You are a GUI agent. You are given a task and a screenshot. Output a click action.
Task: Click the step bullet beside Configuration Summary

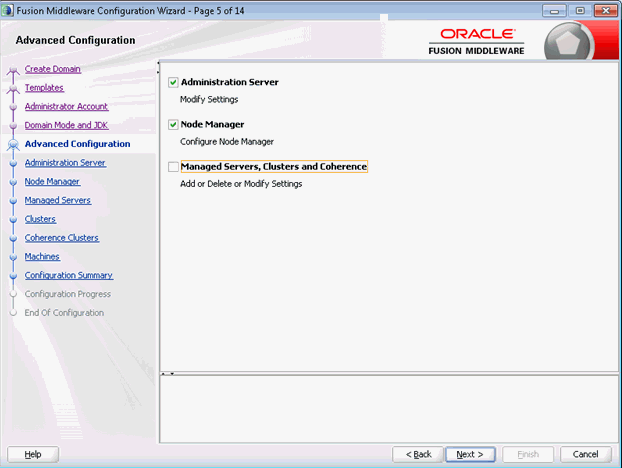[x=13, y=276]
